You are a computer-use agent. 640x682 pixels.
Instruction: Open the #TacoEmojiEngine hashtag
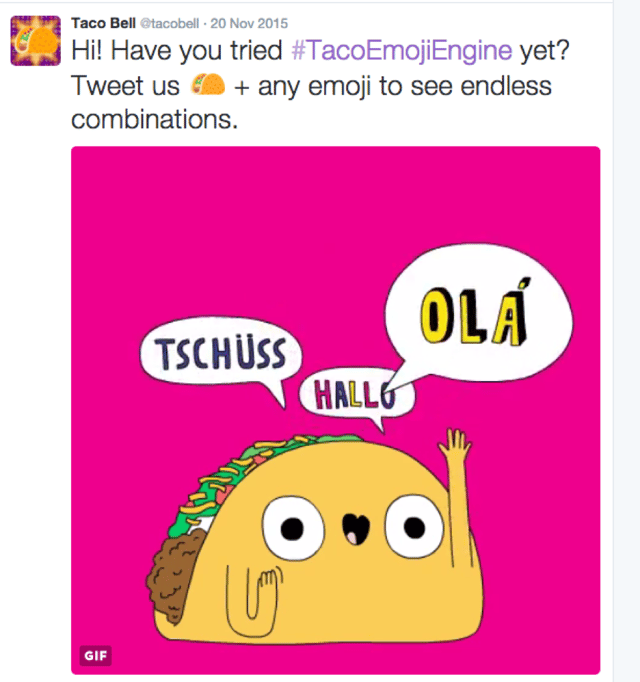tap(402, 50)
